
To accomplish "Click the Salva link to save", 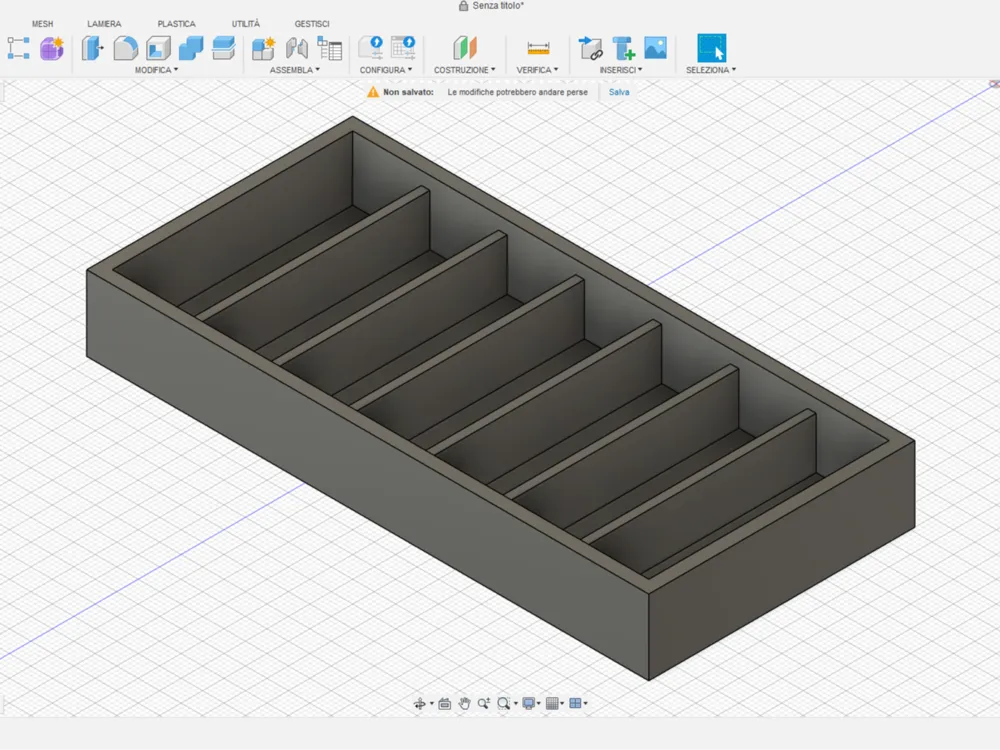I will click(x=619, y=92).
